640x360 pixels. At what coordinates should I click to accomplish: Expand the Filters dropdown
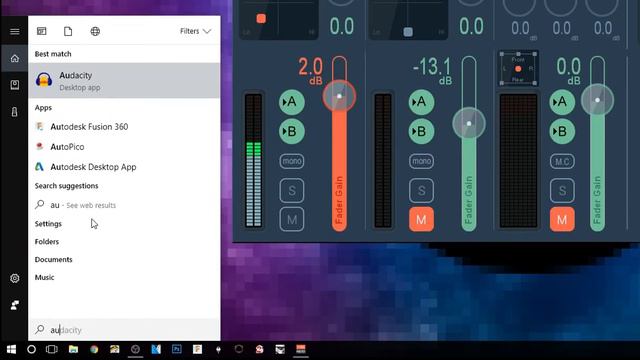196,31
